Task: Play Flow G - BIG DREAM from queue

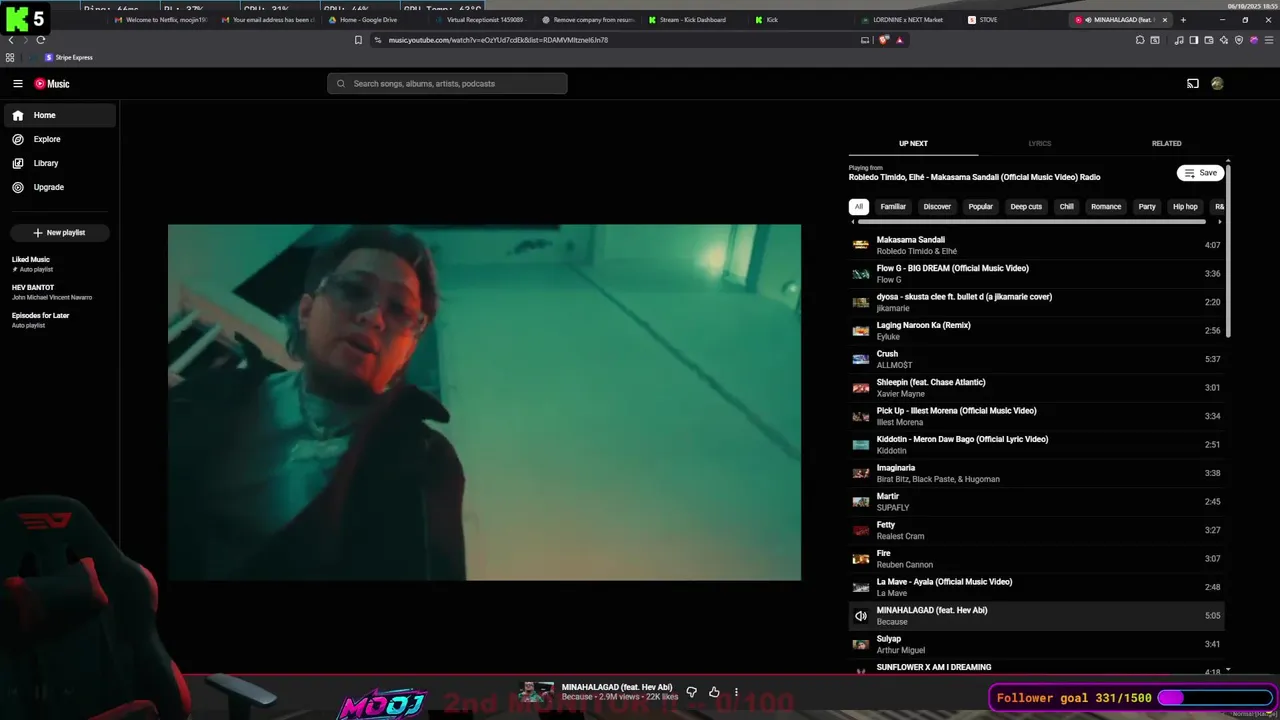Action: pyautogui.click(x=1036, y=274)
